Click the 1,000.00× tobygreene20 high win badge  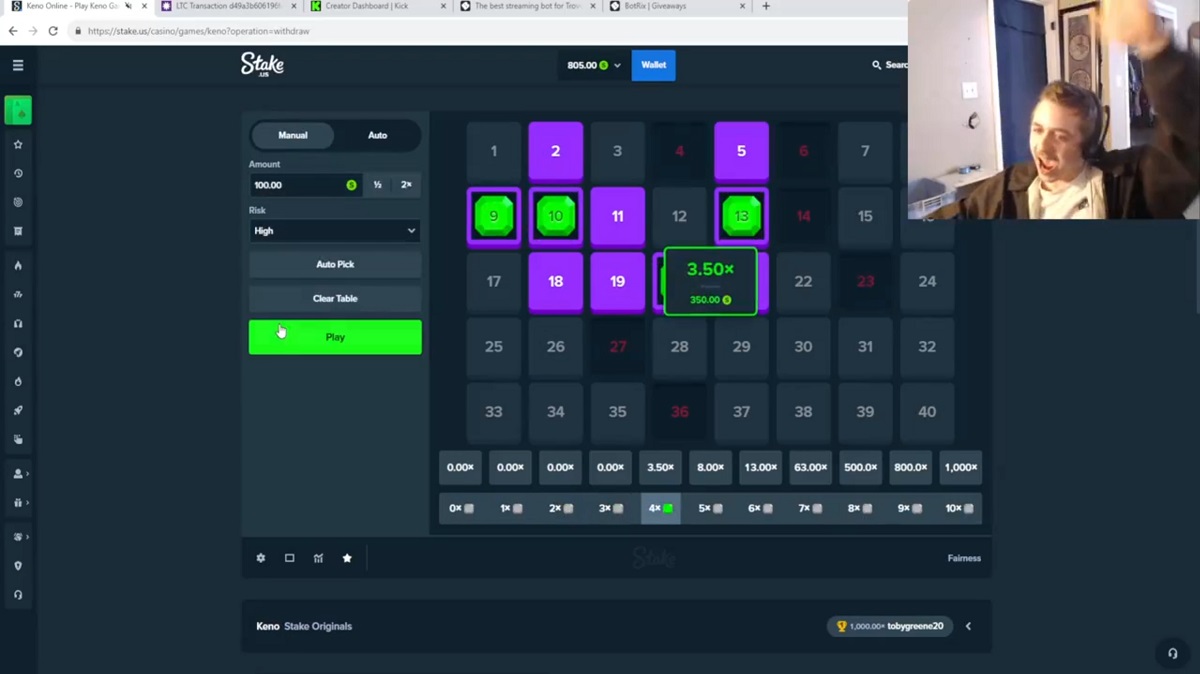click(x=889, y=626)
